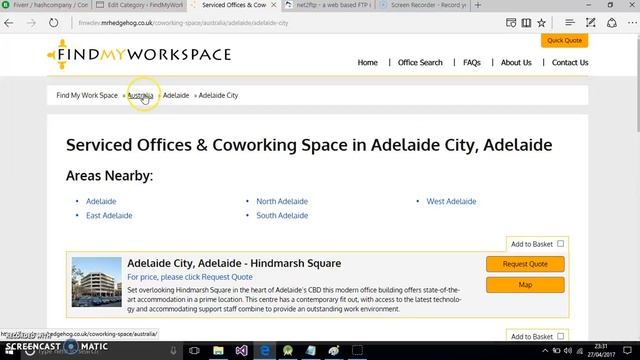
Task: Open Home in site navigation
Action: 367,62
